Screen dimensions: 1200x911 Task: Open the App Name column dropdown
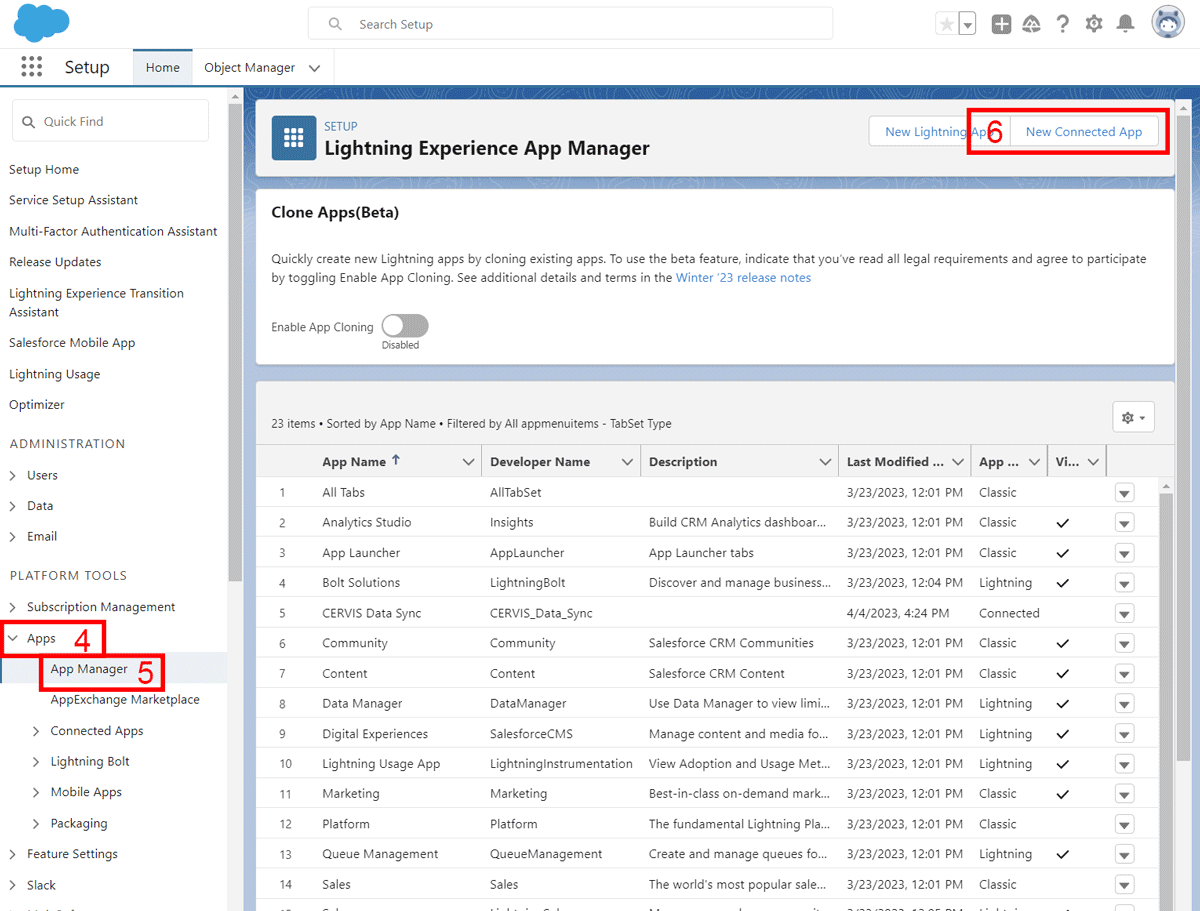click(x=466, y=461)
